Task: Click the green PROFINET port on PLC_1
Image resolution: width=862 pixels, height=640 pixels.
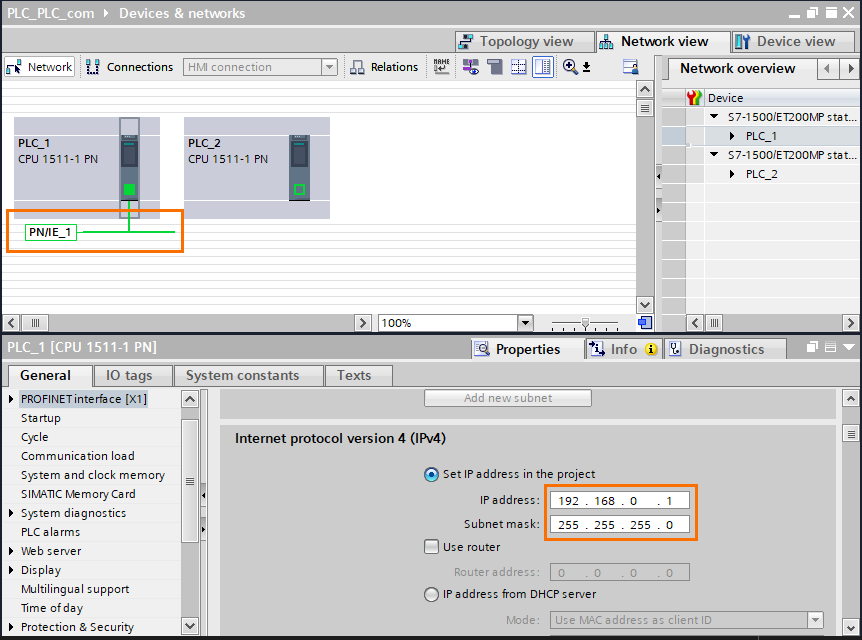Action: pyautogui.click(x=129, y=190)
